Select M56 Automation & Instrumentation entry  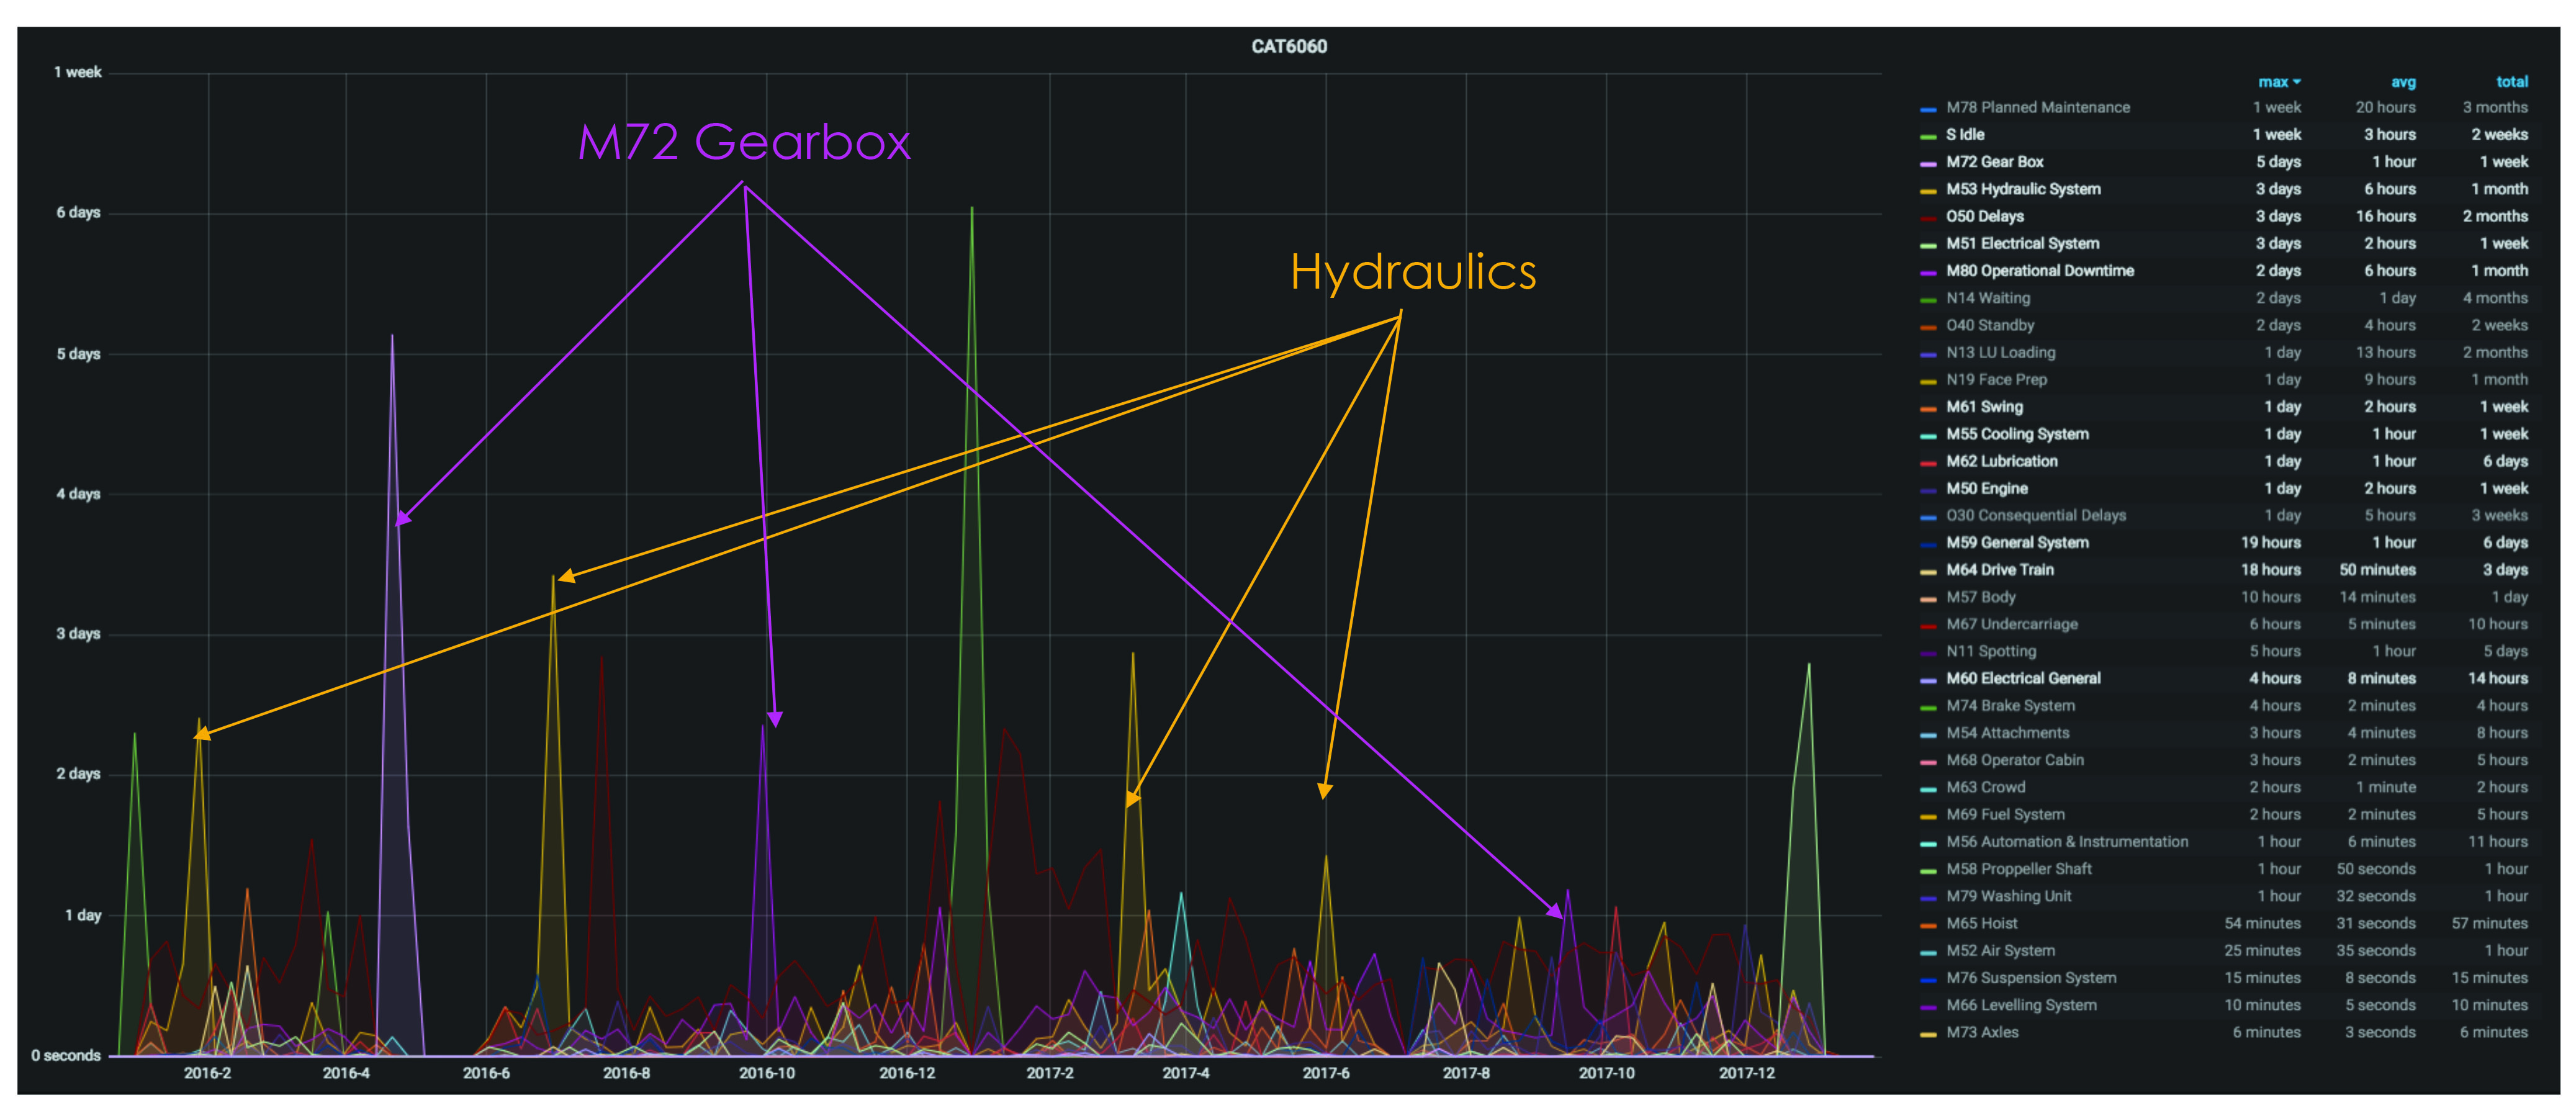tap(2067, 842)
